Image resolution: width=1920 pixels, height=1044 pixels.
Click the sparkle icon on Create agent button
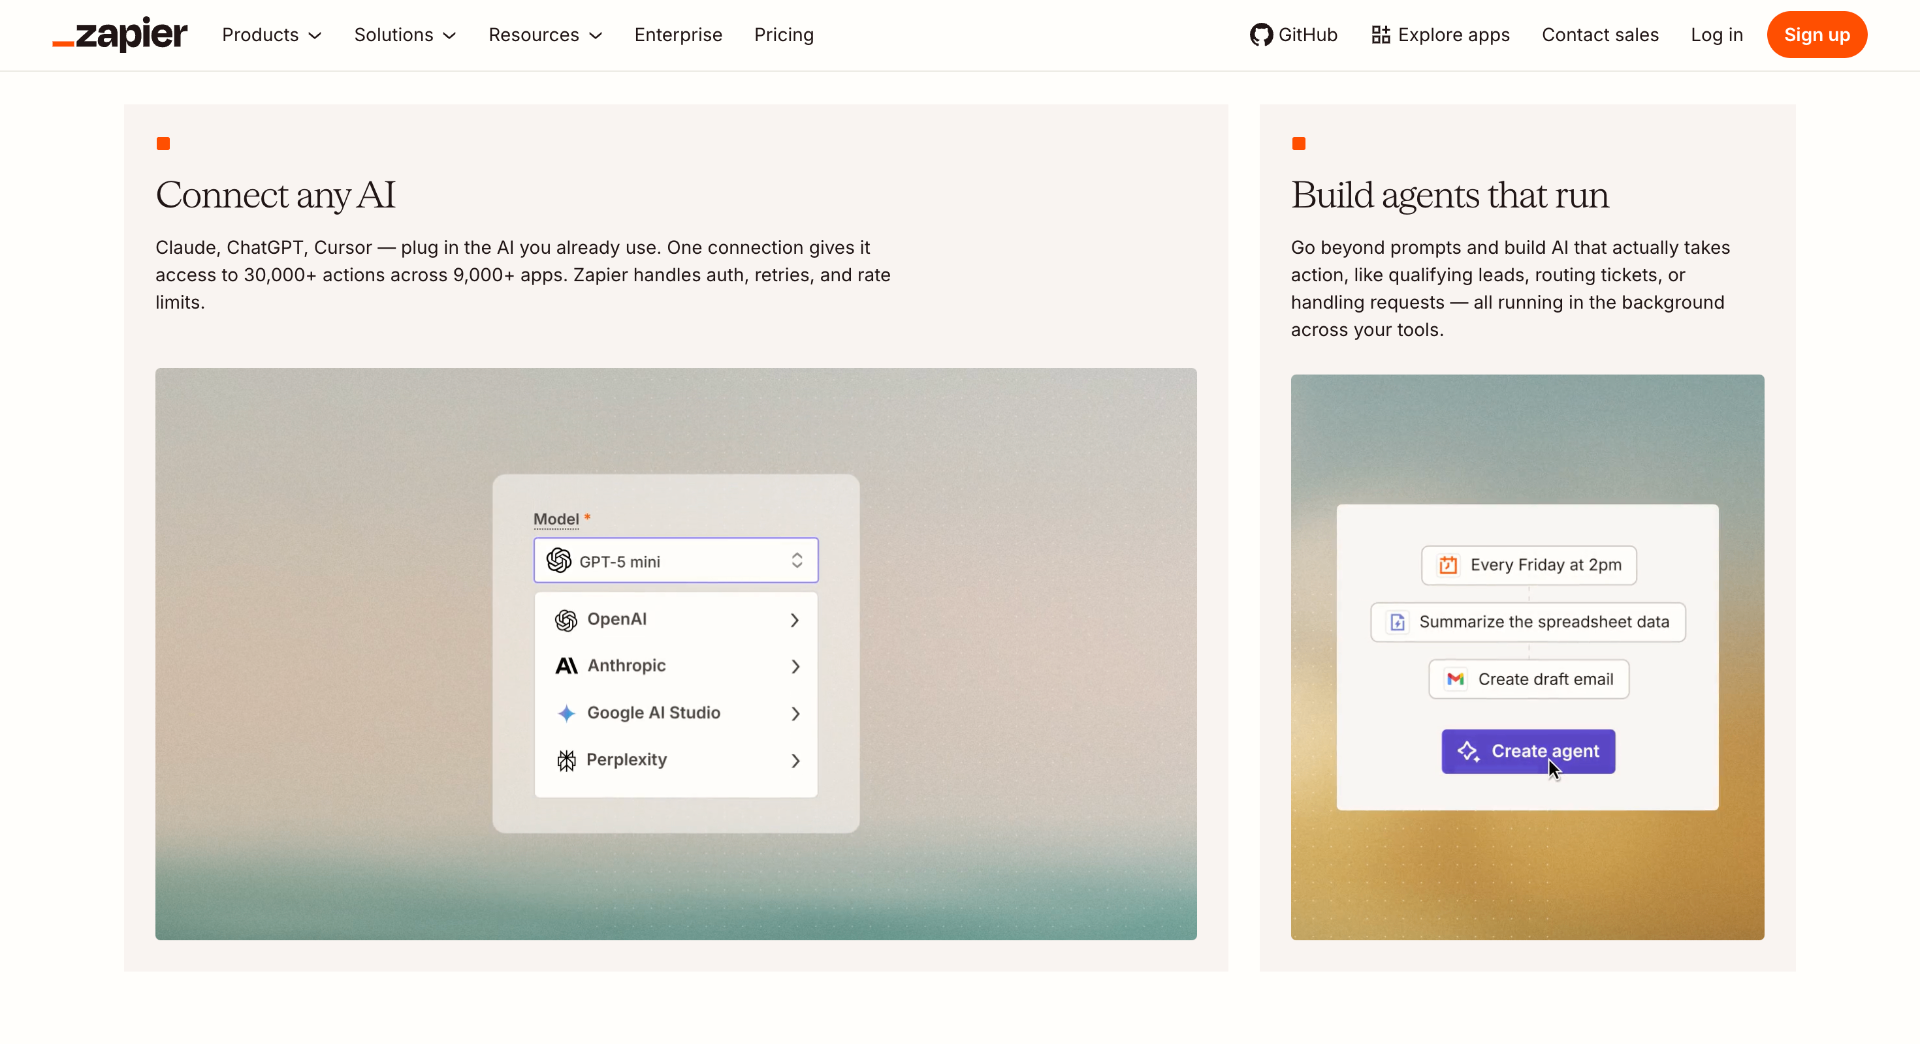[1468, 751]
